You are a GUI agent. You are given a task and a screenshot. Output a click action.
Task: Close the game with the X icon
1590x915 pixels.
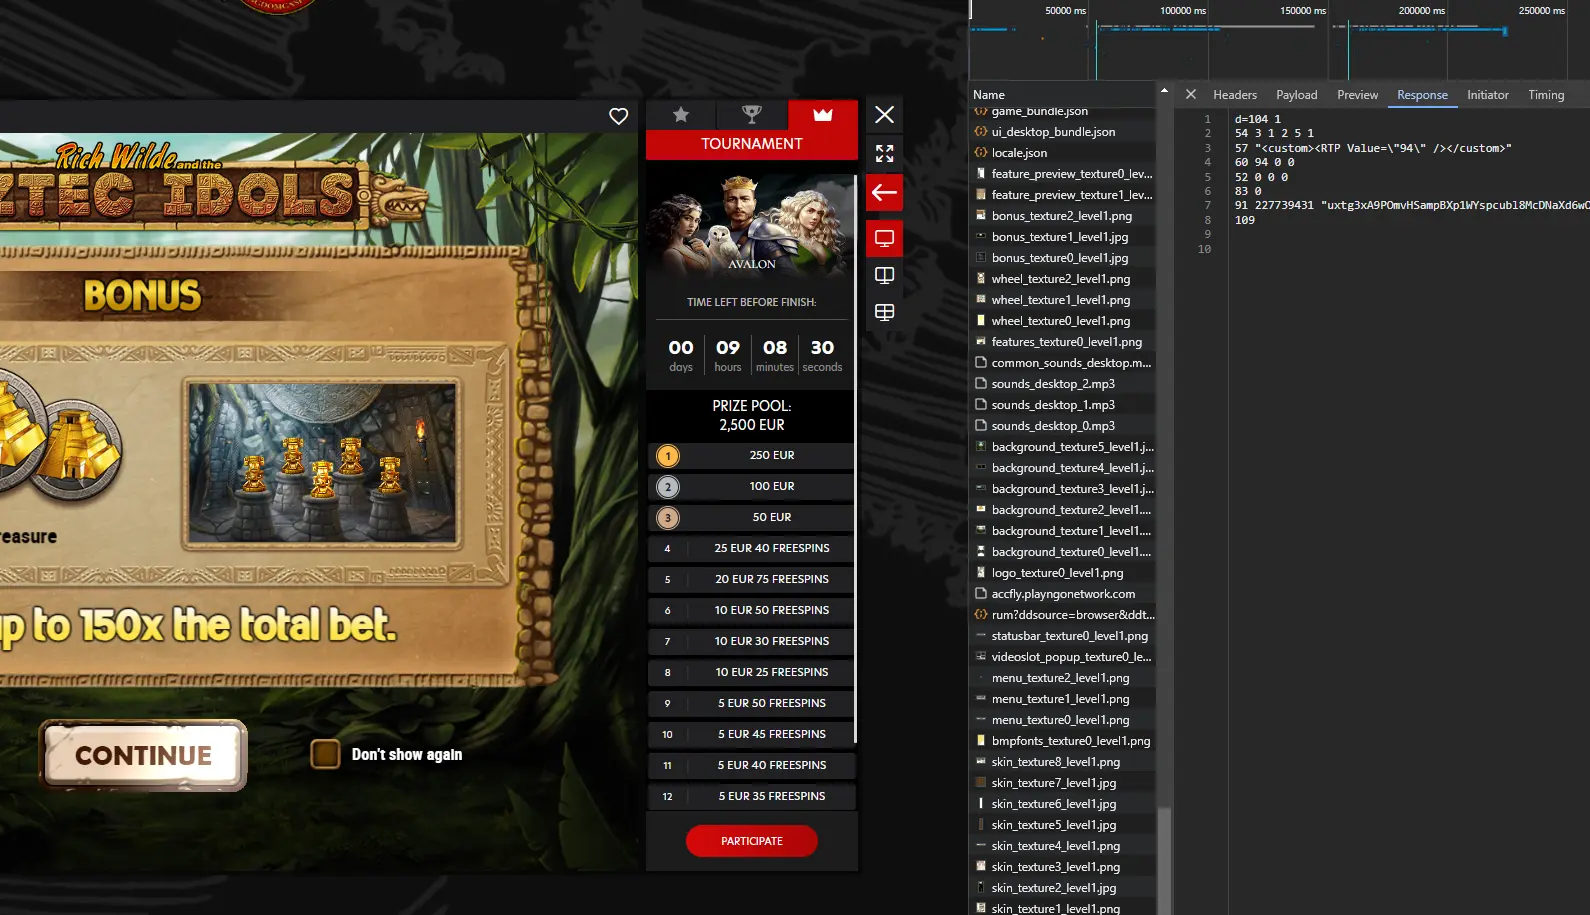885,115
